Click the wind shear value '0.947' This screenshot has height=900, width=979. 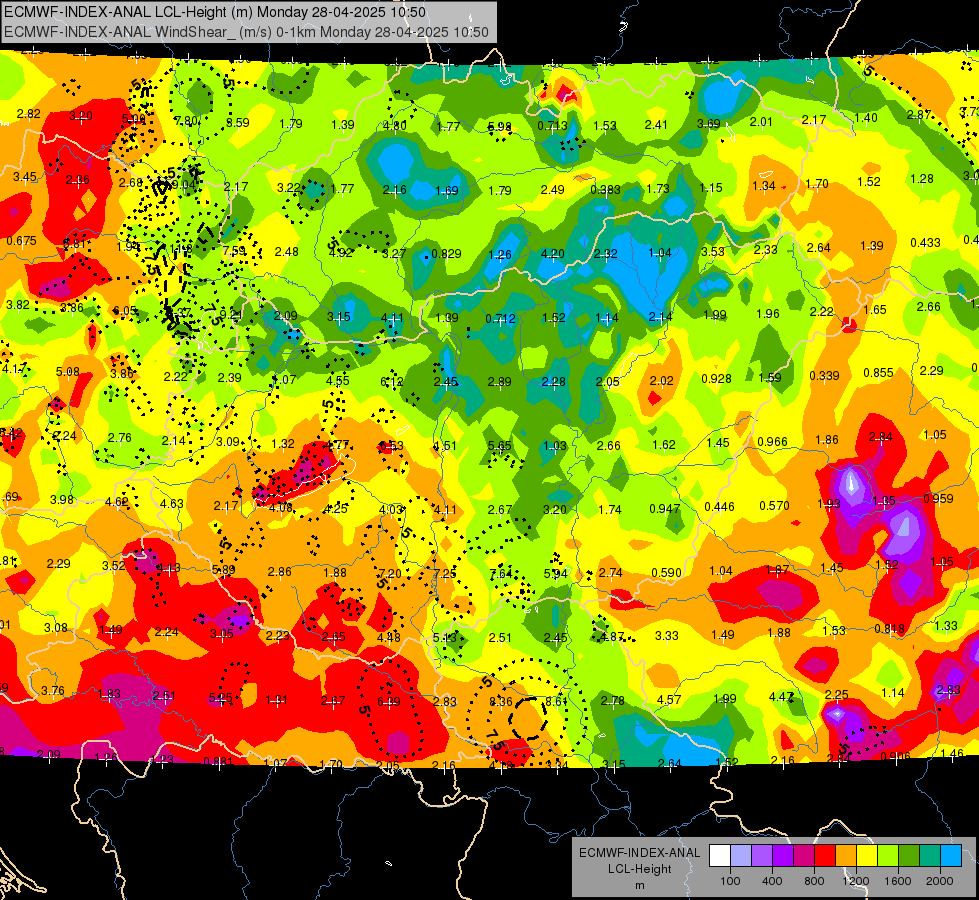tap(664, 508)
